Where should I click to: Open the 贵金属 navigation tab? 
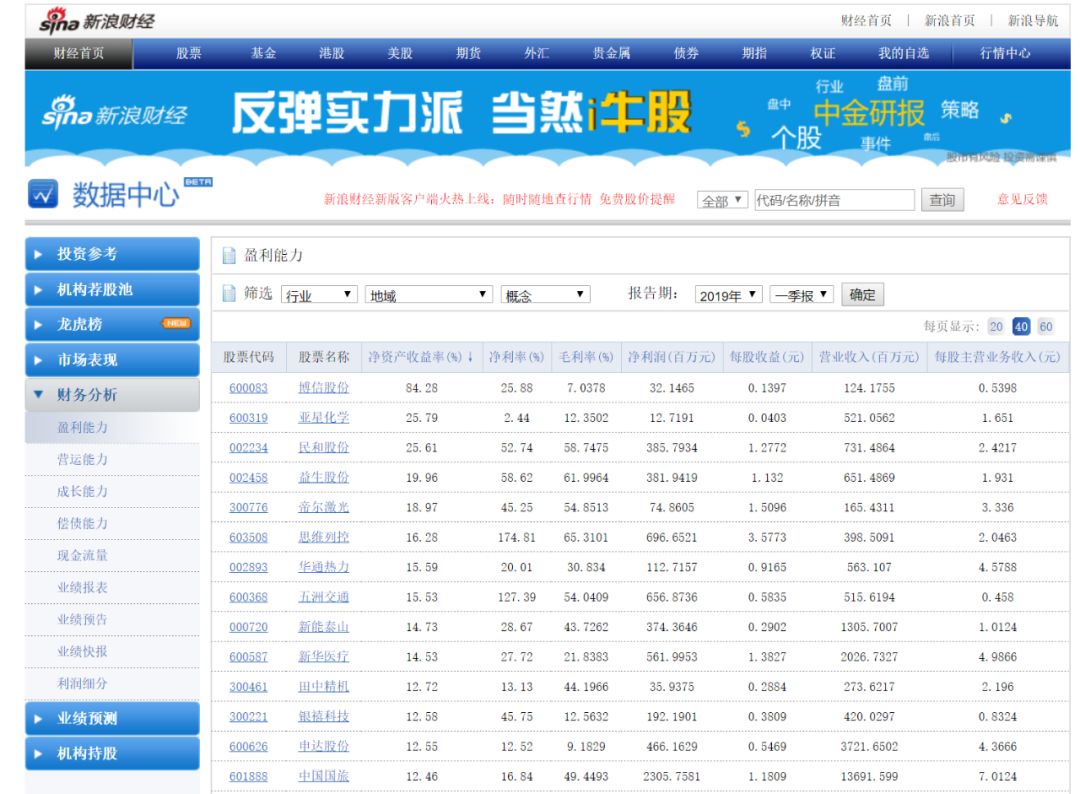(x=612, y=53)
